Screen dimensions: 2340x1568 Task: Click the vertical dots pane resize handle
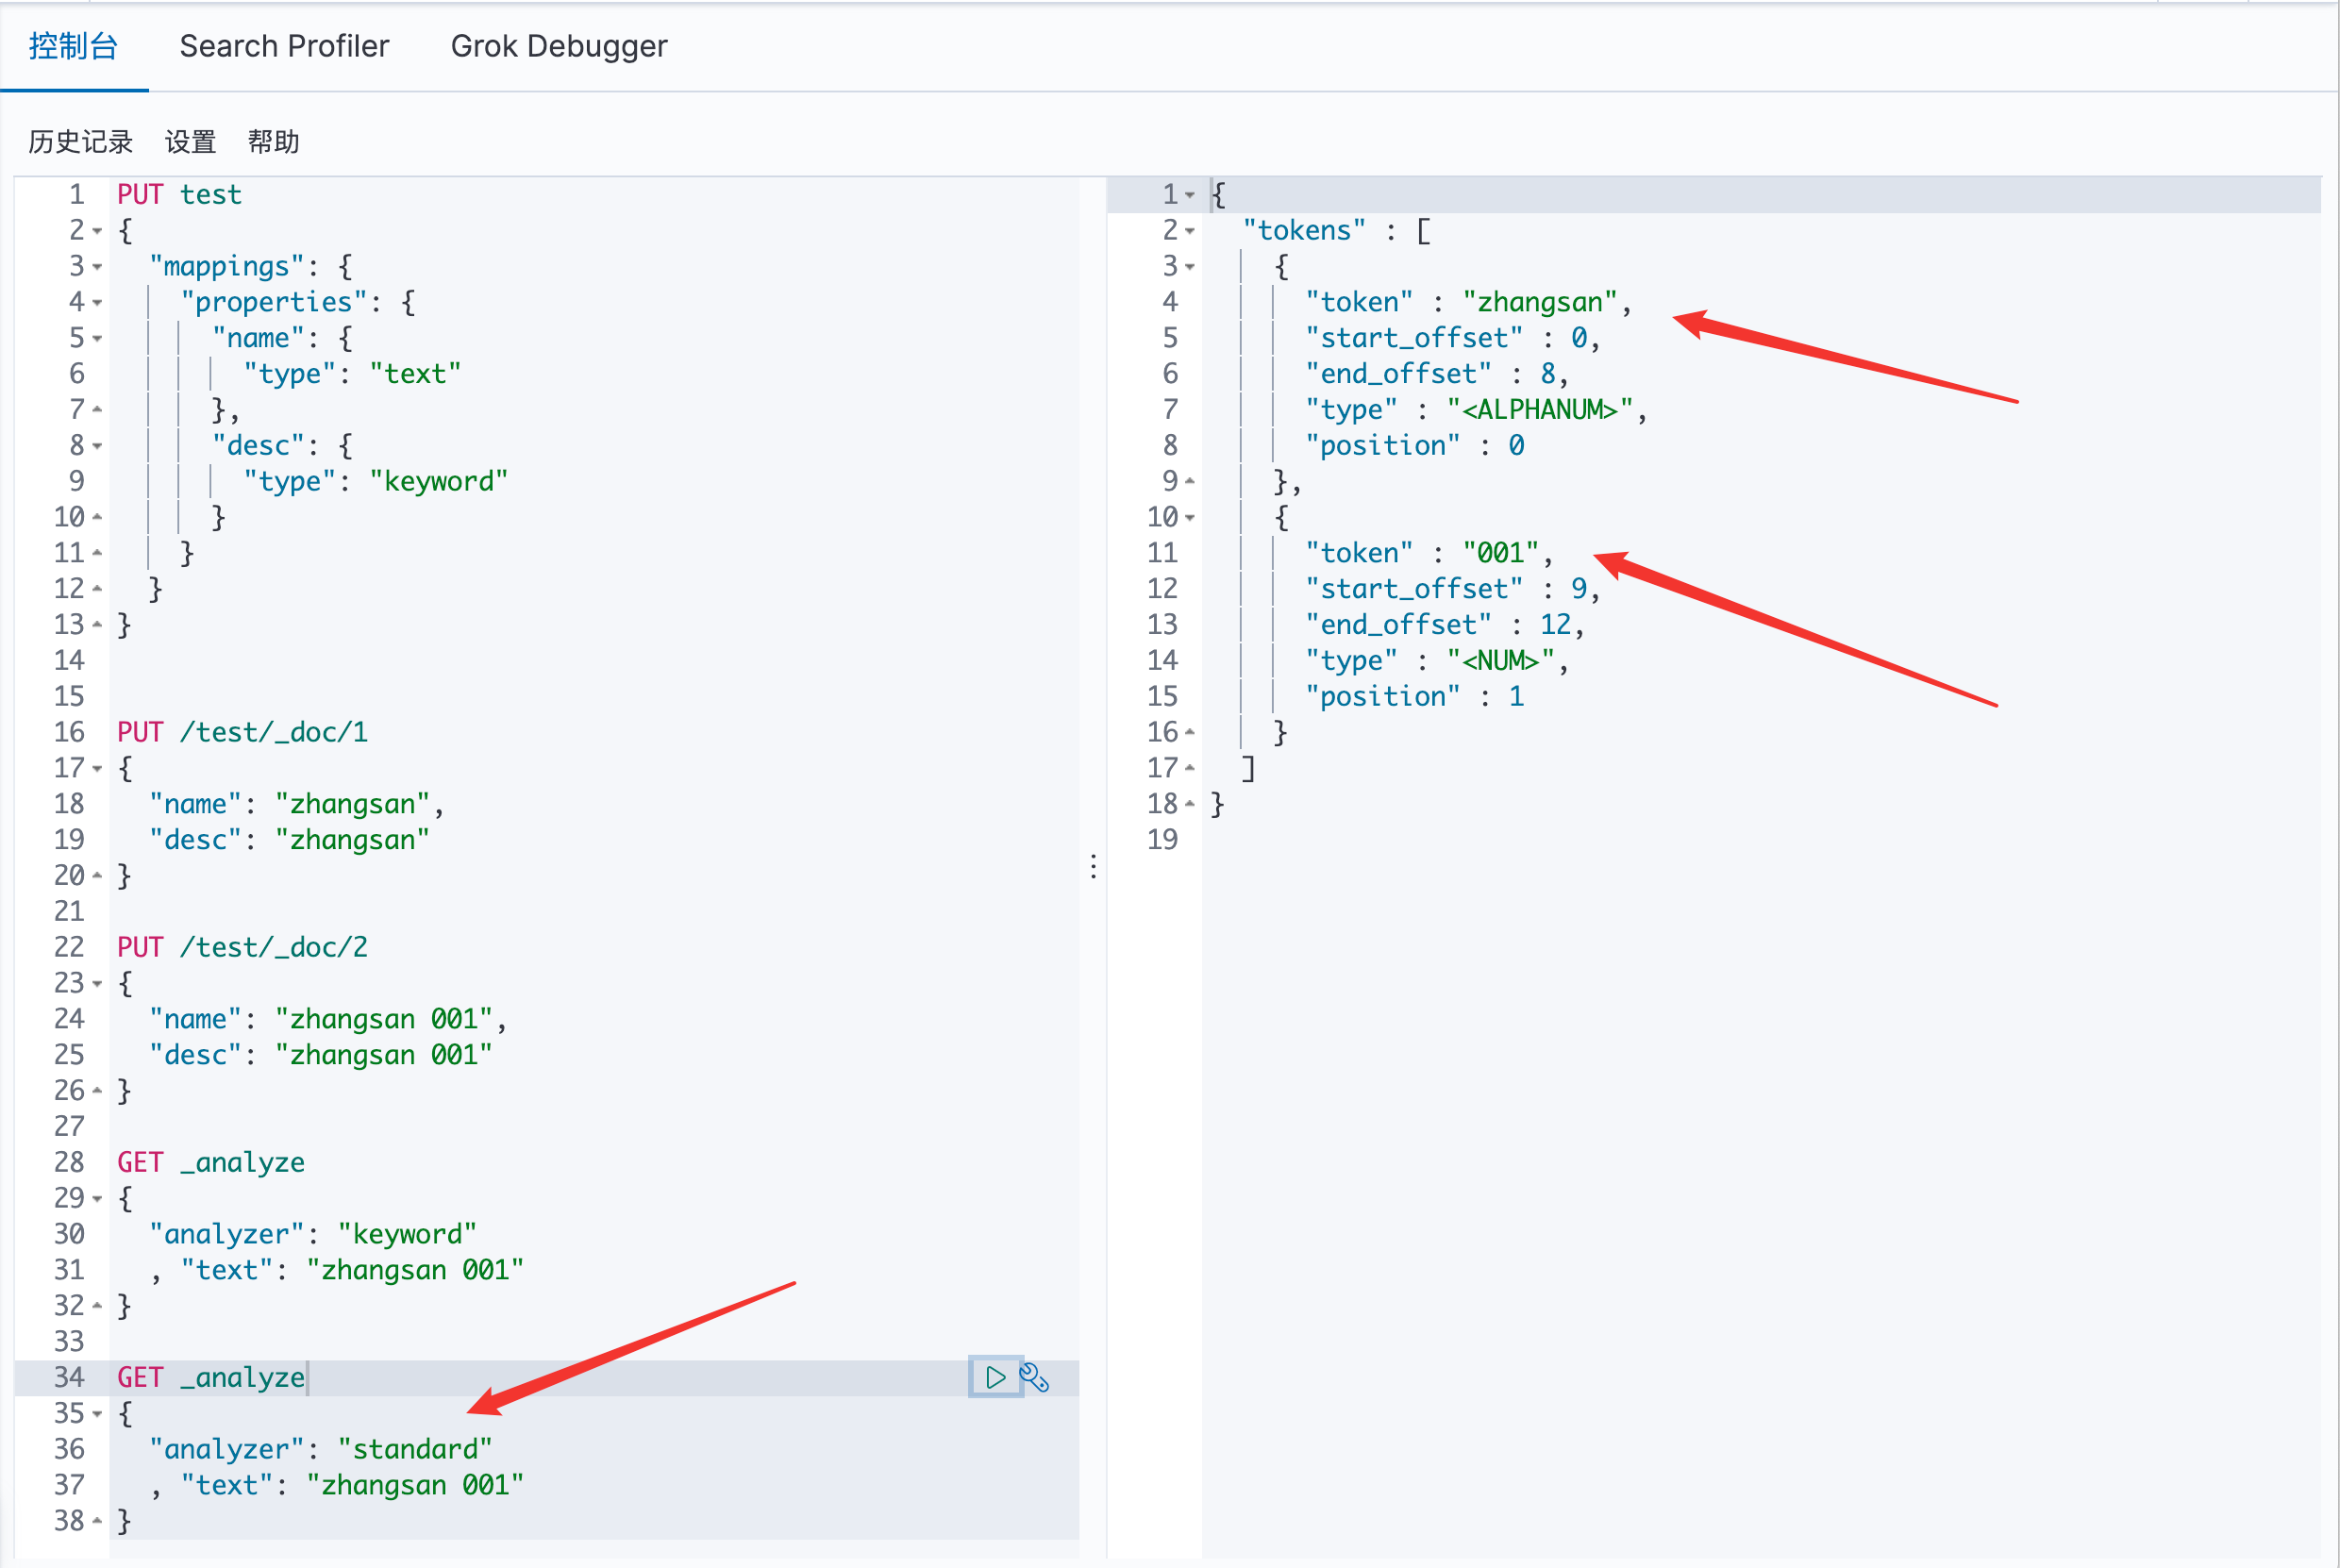pyautogui.click(x=1093, y=866)
